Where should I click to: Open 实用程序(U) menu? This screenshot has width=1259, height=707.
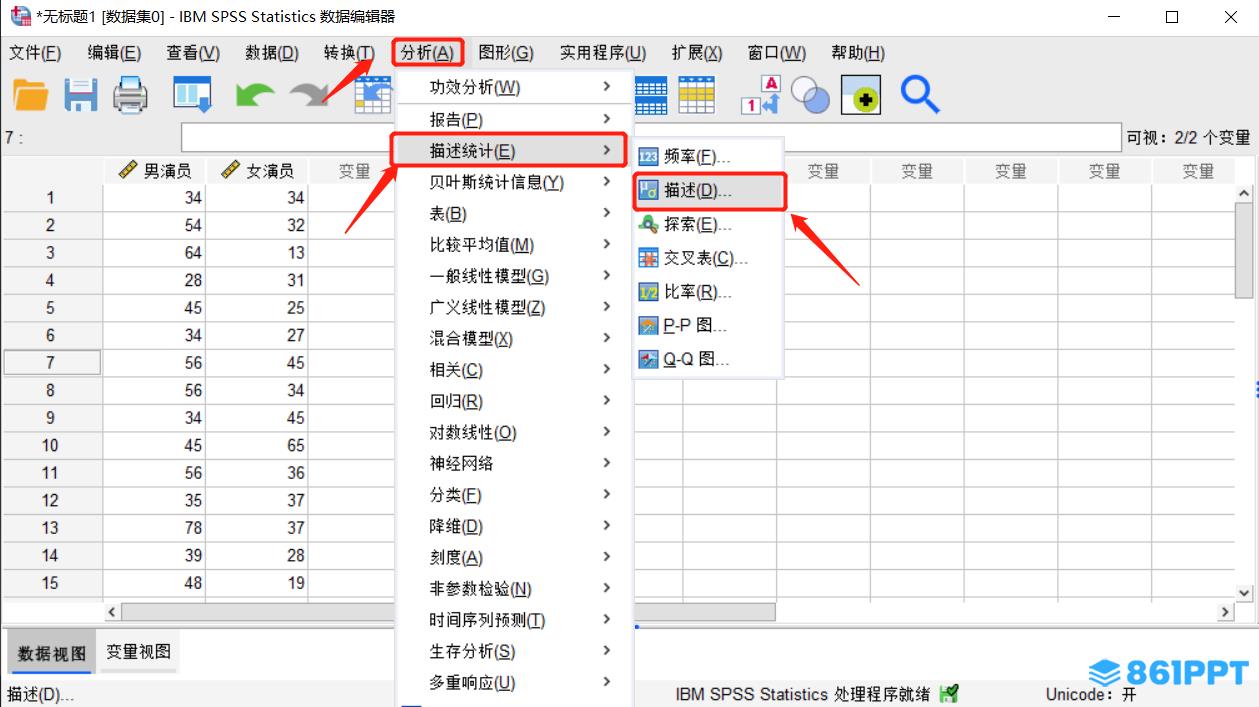click(x=603, y=53)
